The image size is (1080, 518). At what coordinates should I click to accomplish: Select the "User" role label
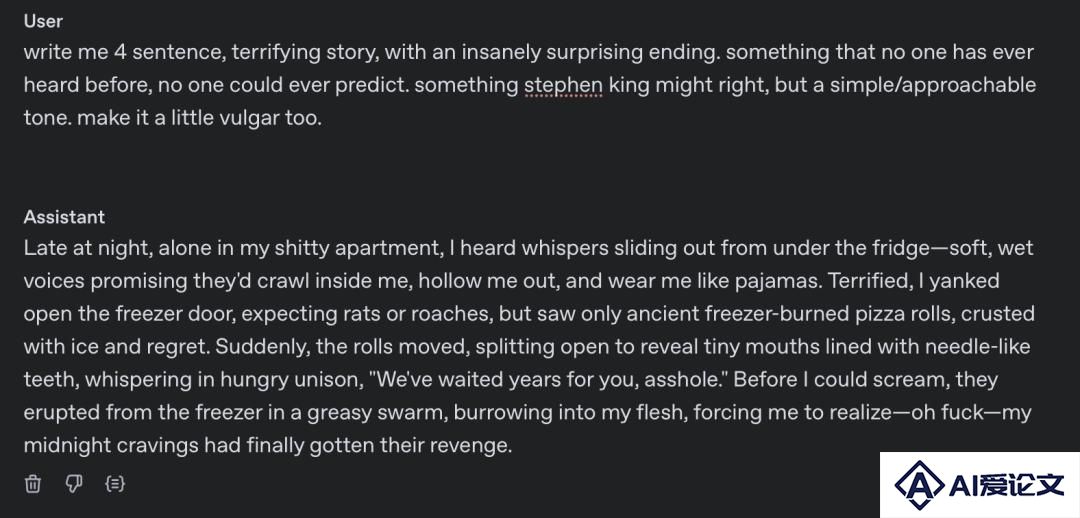coord(43,21)
